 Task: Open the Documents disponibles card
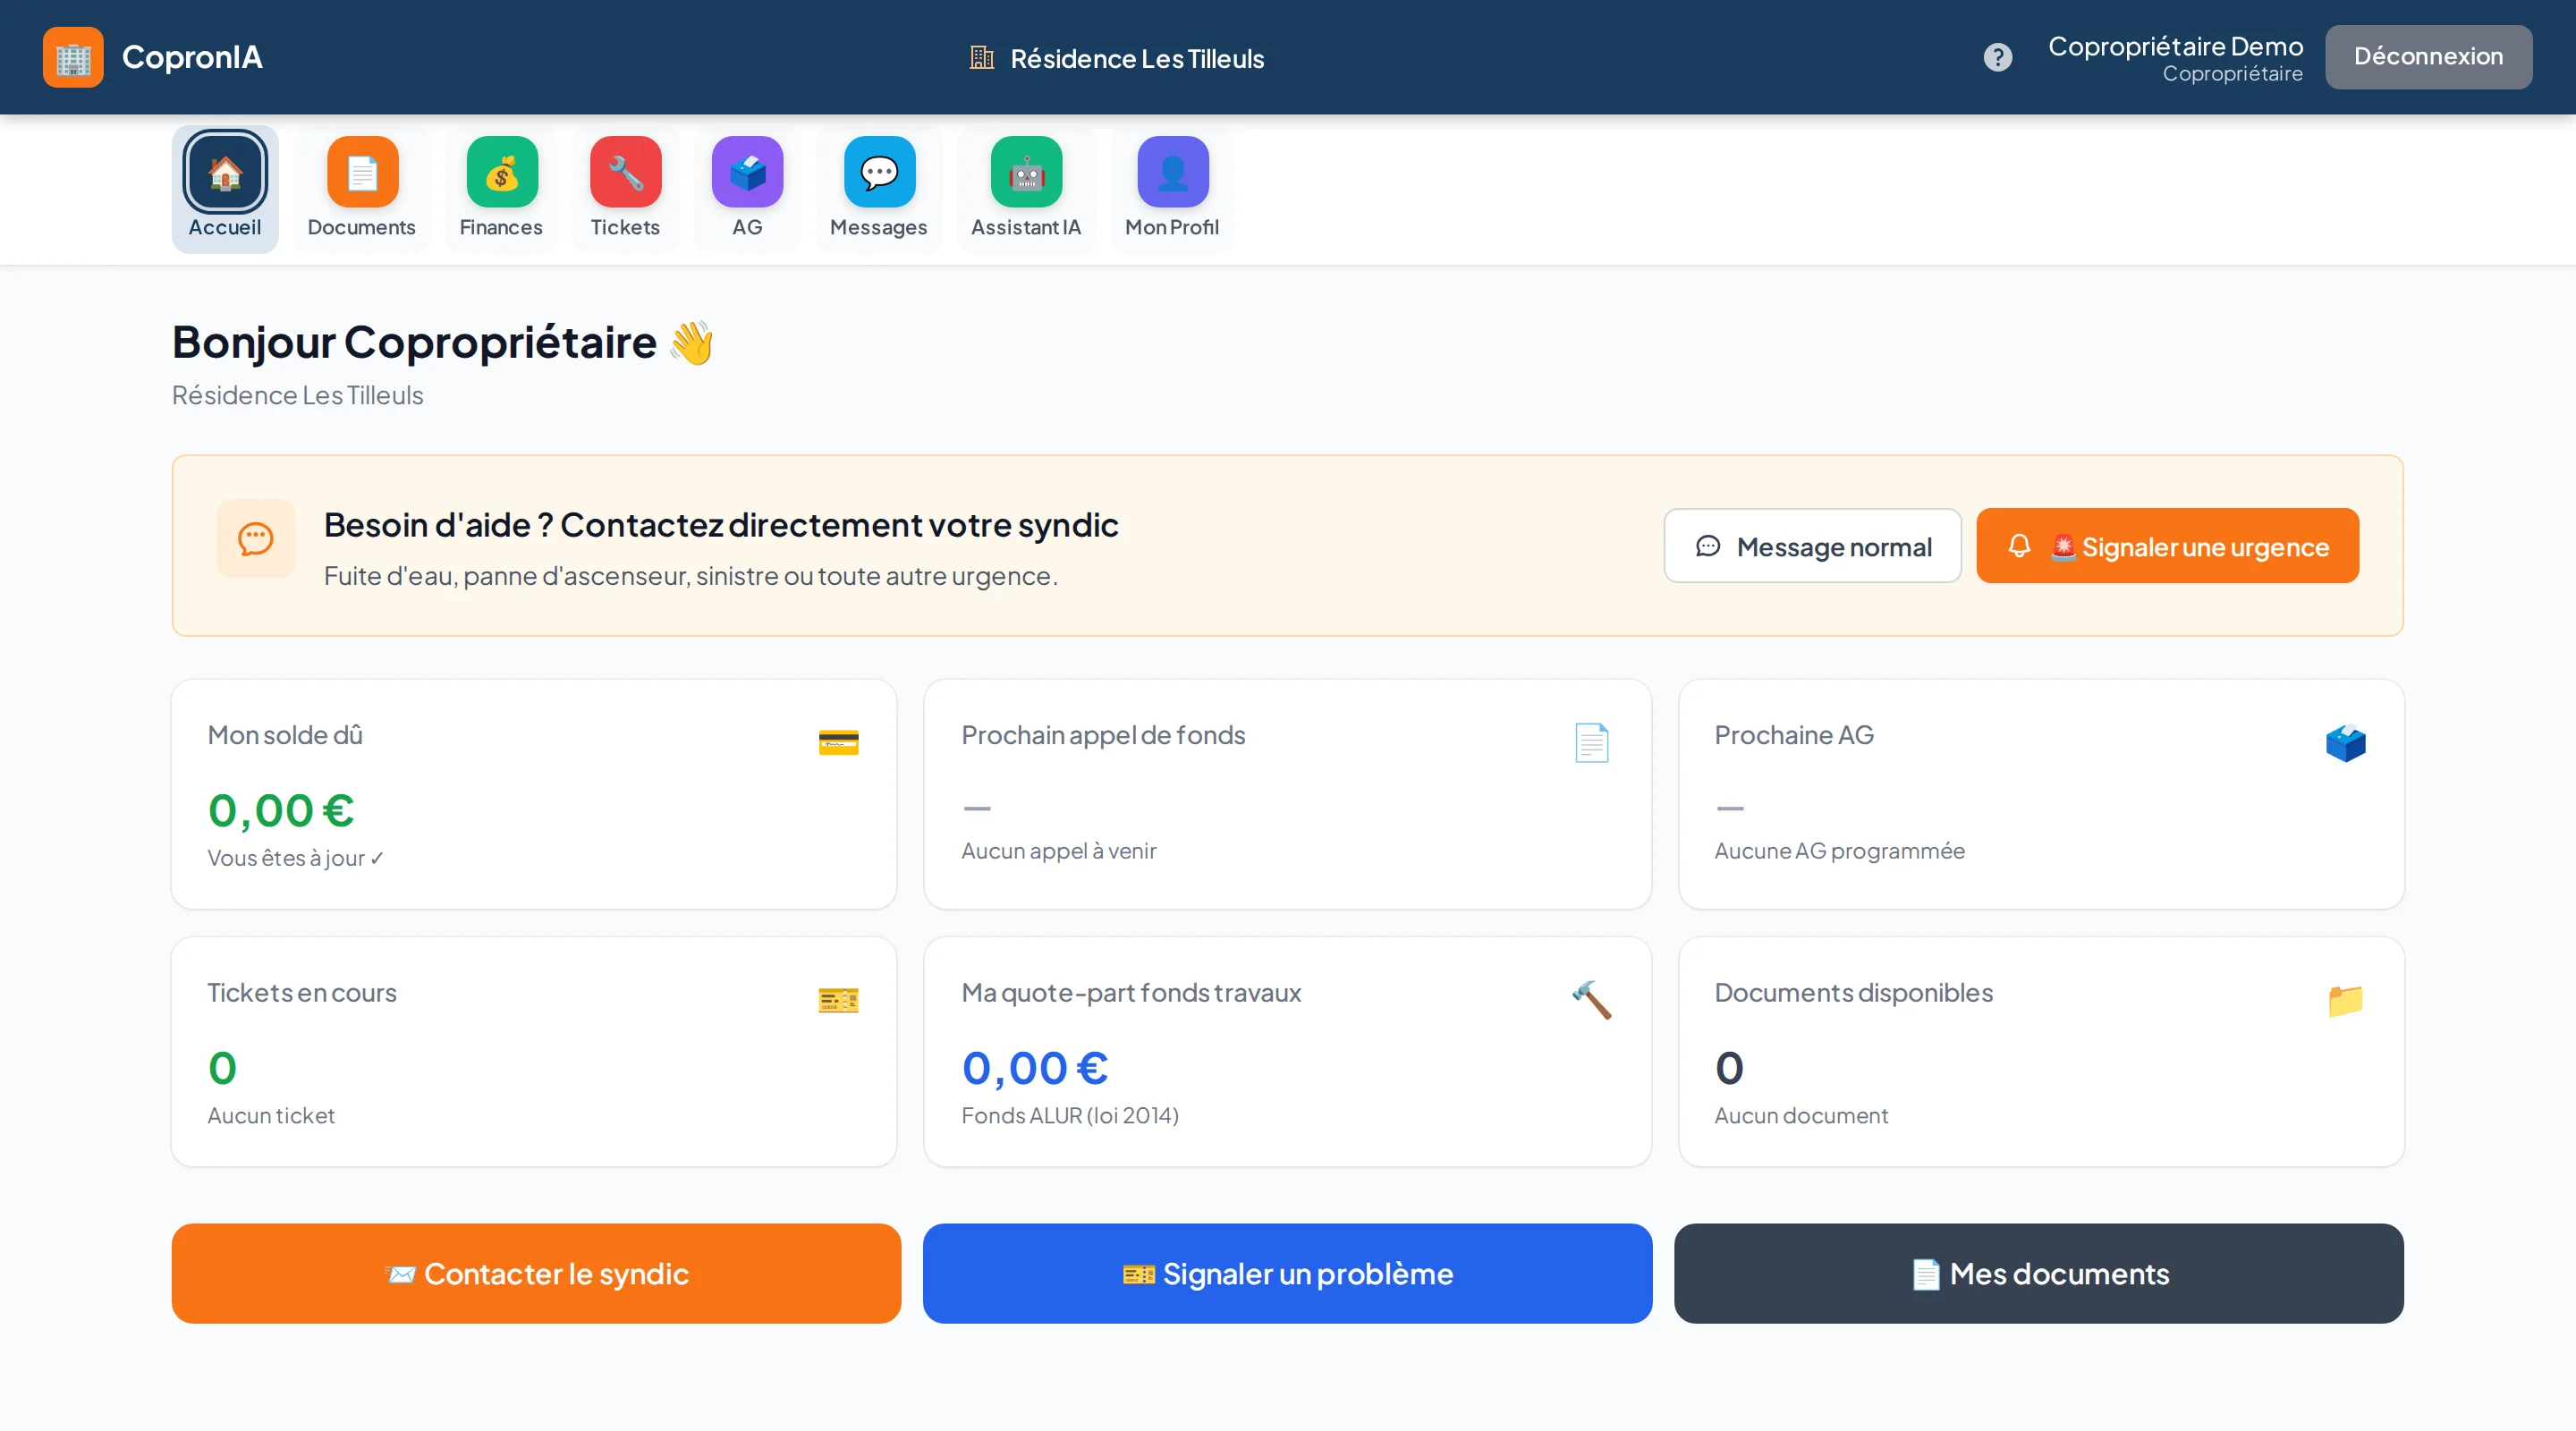pyautogui.click(x=2041, y=1052)
